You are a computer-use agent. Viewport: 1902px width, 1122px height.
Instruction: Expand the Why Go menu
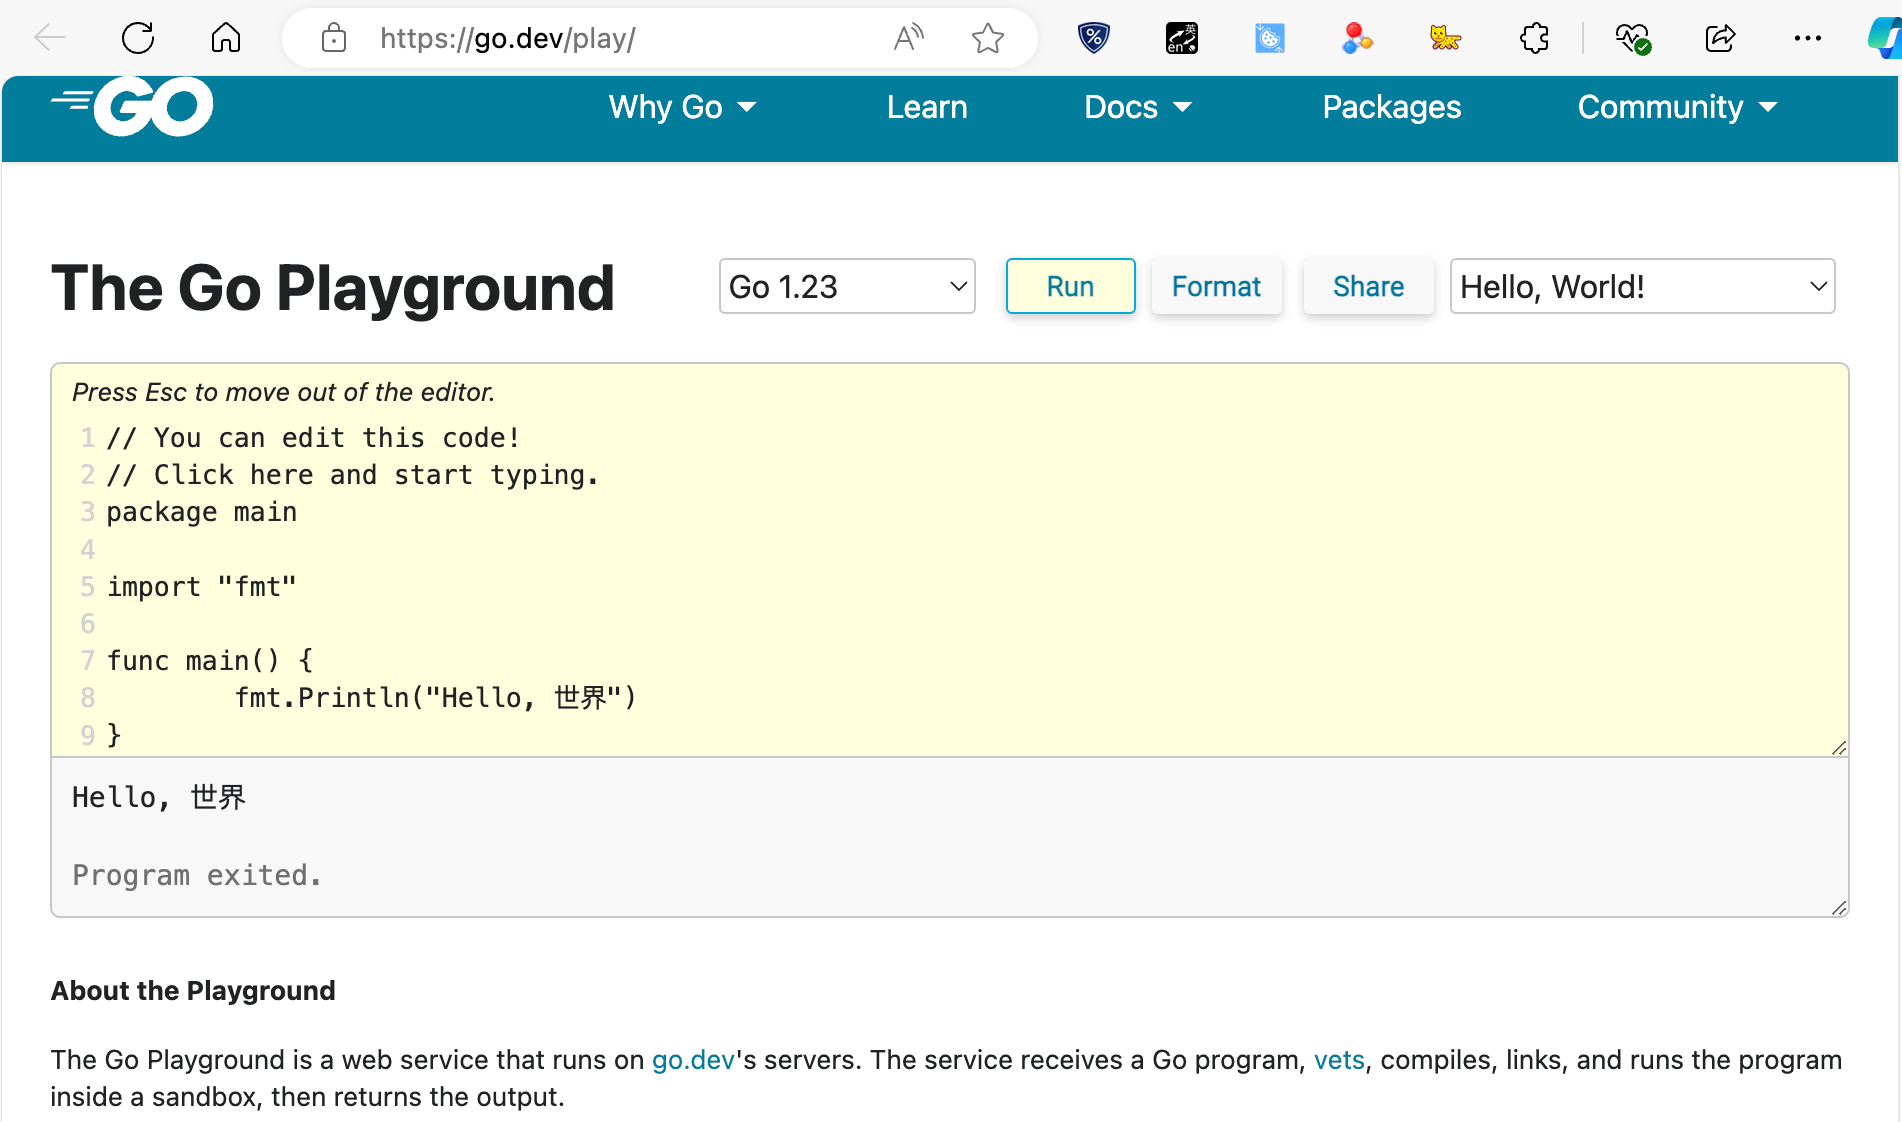click(682, 107)
